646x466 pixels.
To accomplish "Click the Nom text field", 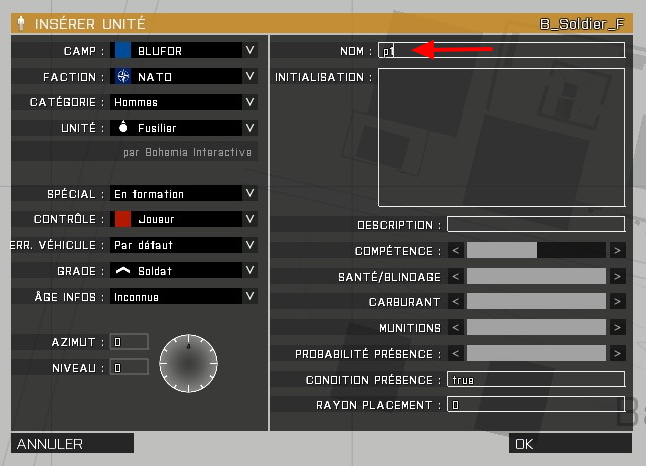I will tap(501, 50).
